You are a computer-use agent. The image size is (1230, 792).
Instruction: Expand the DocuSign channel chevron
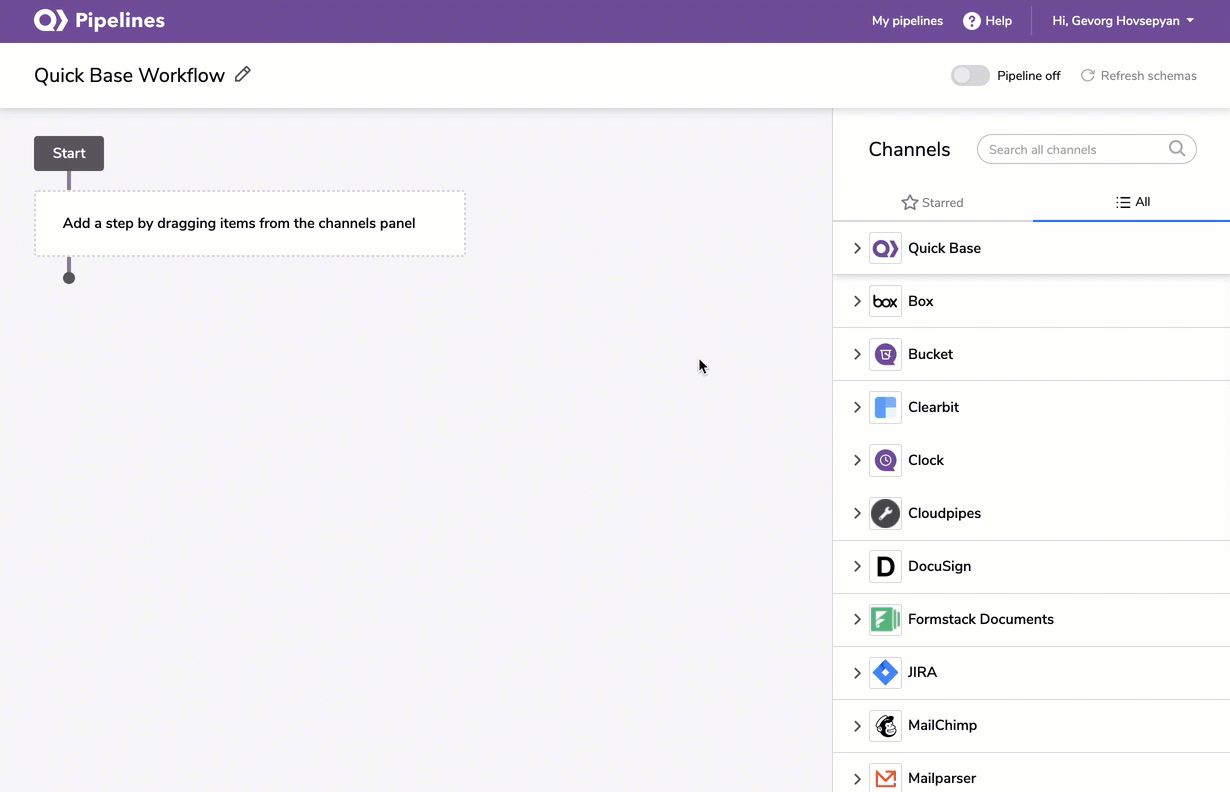(x=857, y=566)
